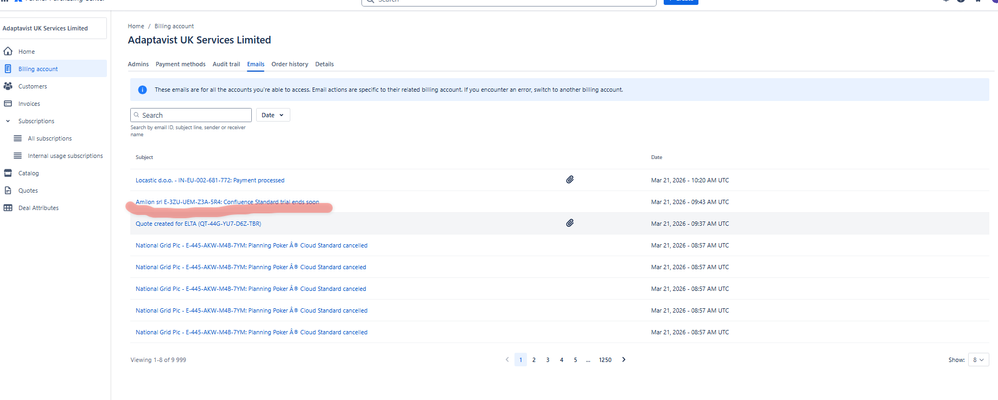Click attachment paperclip on ELTA quote email

tap(570, 224)
